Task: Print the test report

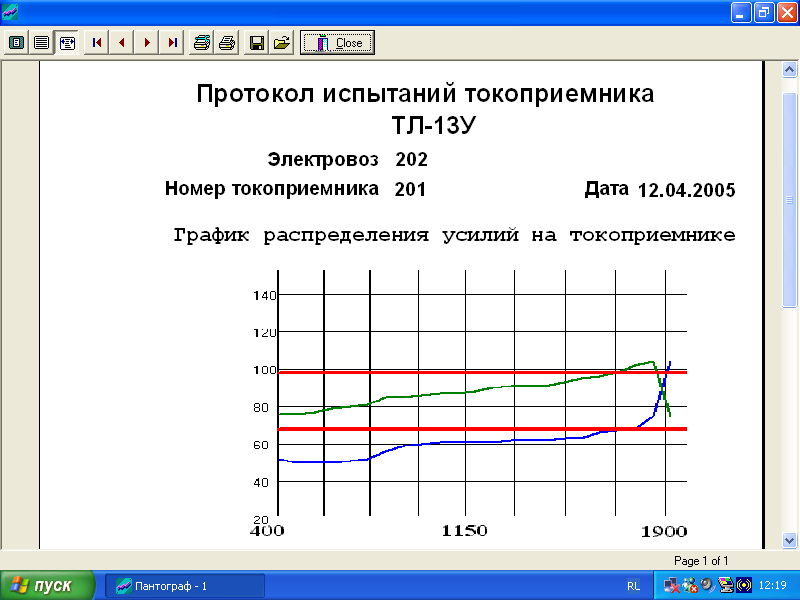Action: coord(227,42)
